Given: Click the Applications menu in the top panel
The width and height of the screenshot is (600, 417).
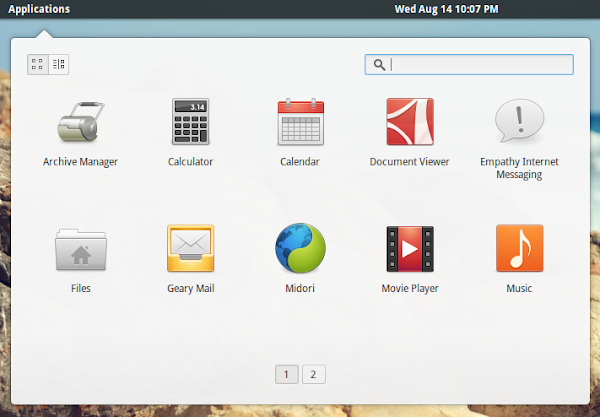Looking at the screenshot, I should [x=39, y=9].
